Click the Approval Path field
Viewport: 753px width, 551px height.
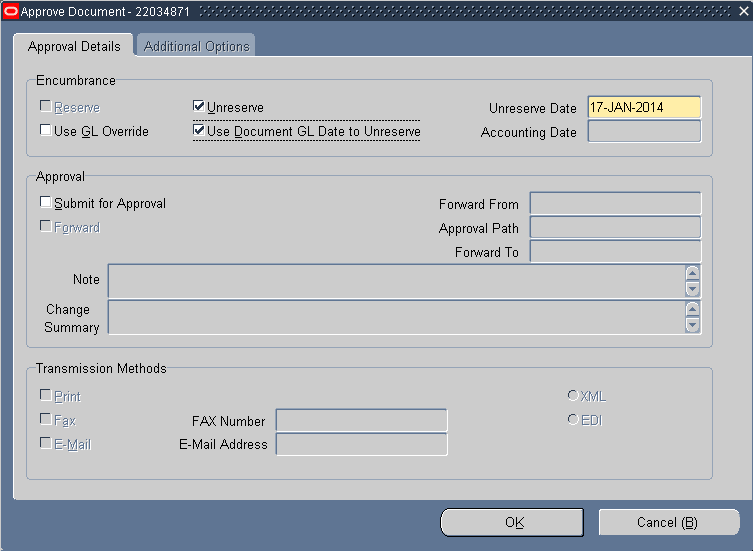pyautogui.click(x=615, y=227)
